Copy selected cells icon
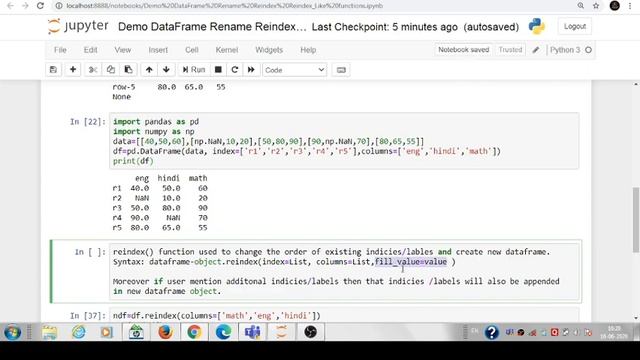Screen dimensions: 640x360 [x=111, y=70]
